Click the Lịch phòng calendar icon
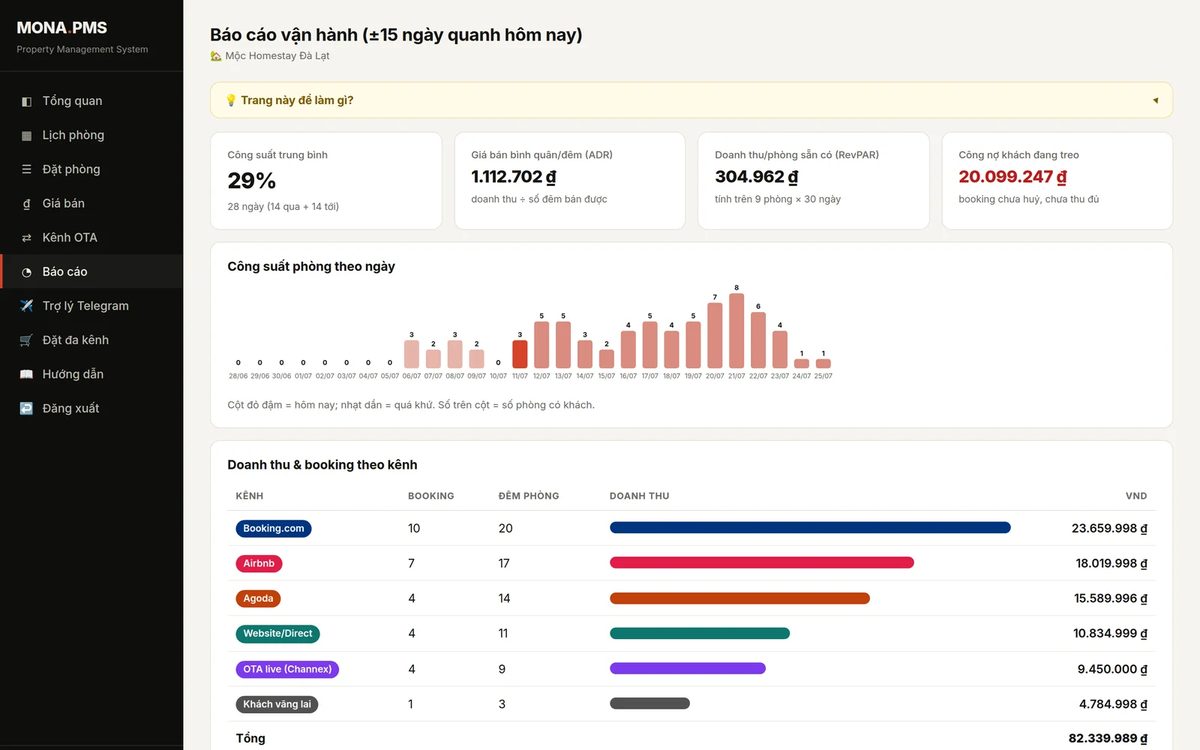This screenshot has height=750, width=1200. [x=26, y=135]
